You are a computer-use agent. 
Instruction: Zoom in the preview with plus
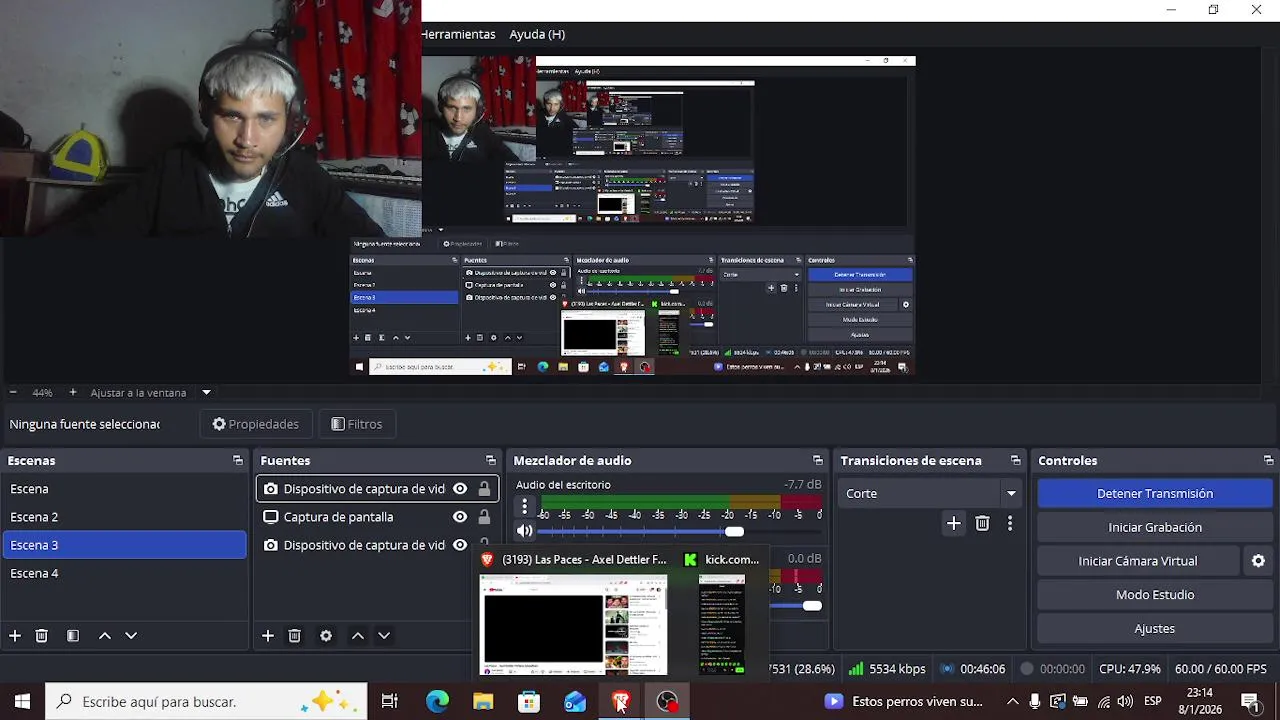coord(73,393)
